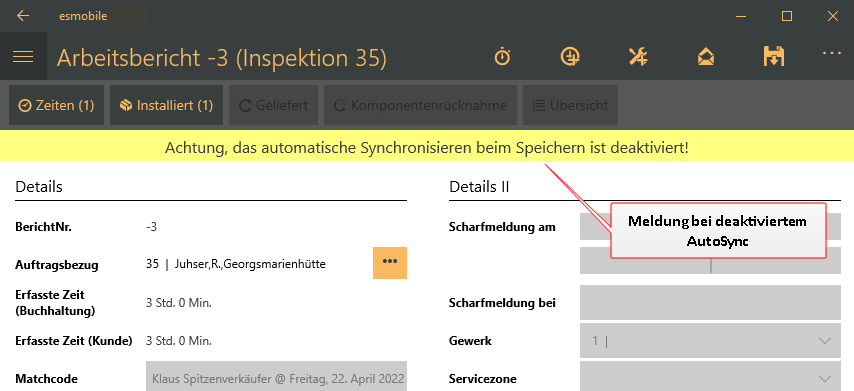Click the Auftragsbezug value 35 | Juhser,R.,Georgsmarienhütte
The image size is (854, 391).
tap(236, 265)
